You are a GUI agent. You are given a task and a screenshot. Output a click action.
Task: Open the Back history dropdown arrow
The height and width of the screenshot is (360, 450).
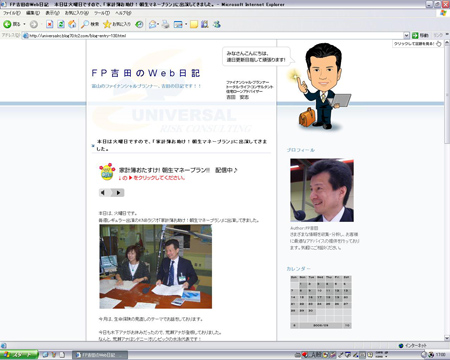pos(24,24)
